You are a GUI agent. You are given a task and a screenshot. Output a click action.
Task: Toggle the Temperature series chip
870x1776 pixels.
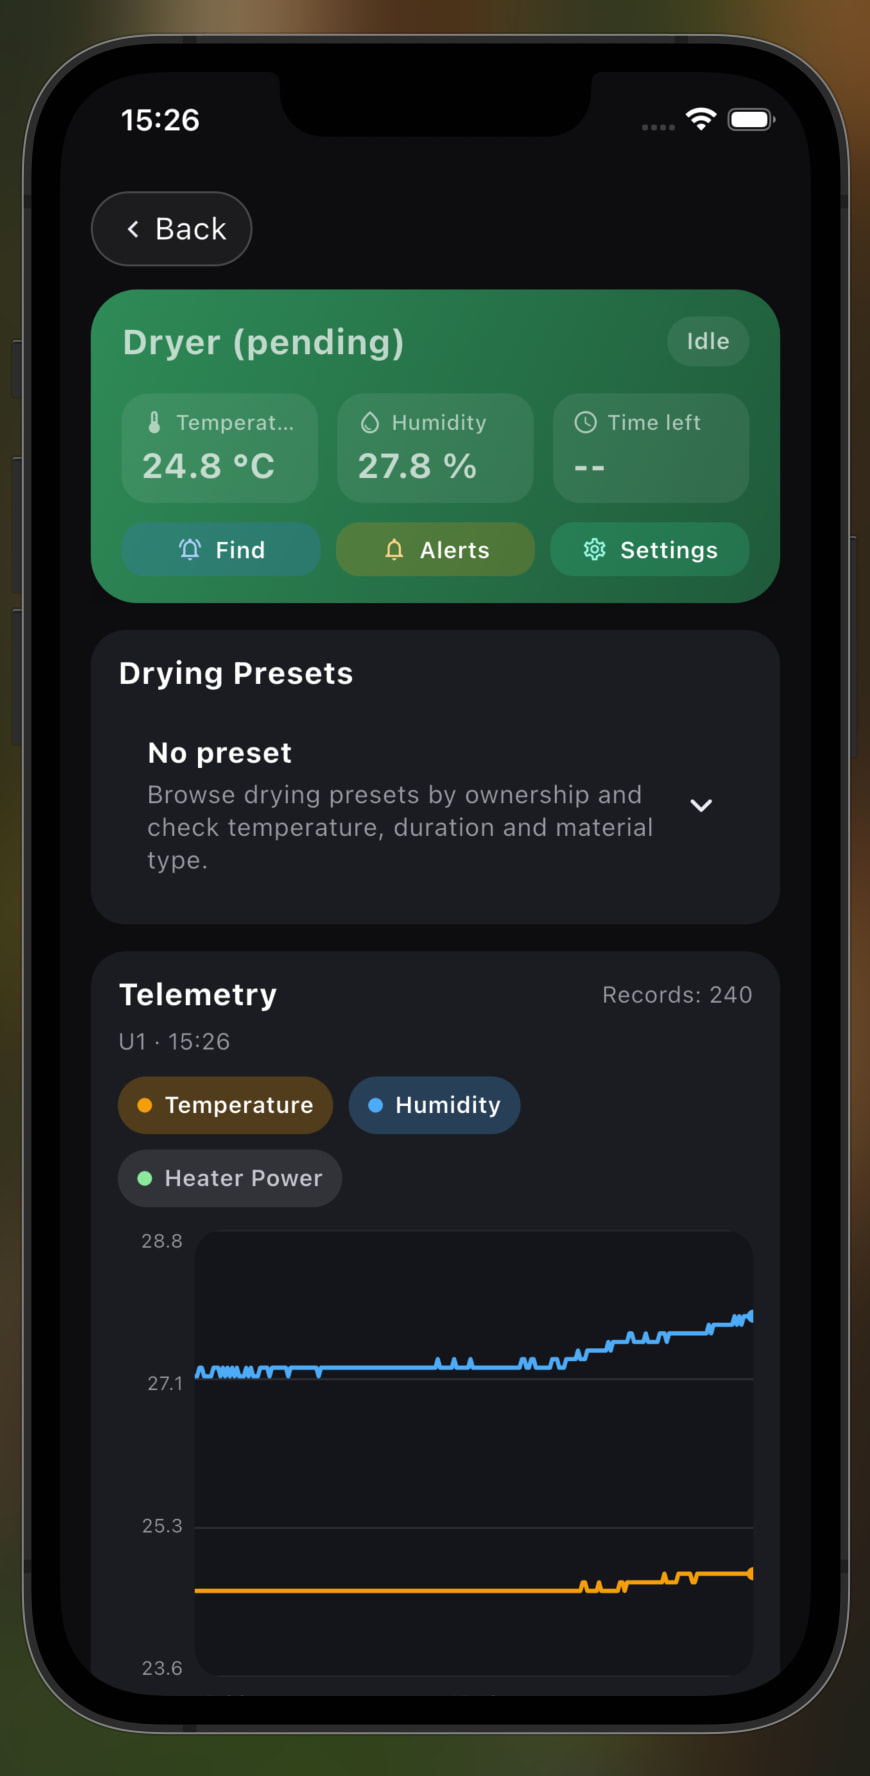click(x=225, y=1105)
